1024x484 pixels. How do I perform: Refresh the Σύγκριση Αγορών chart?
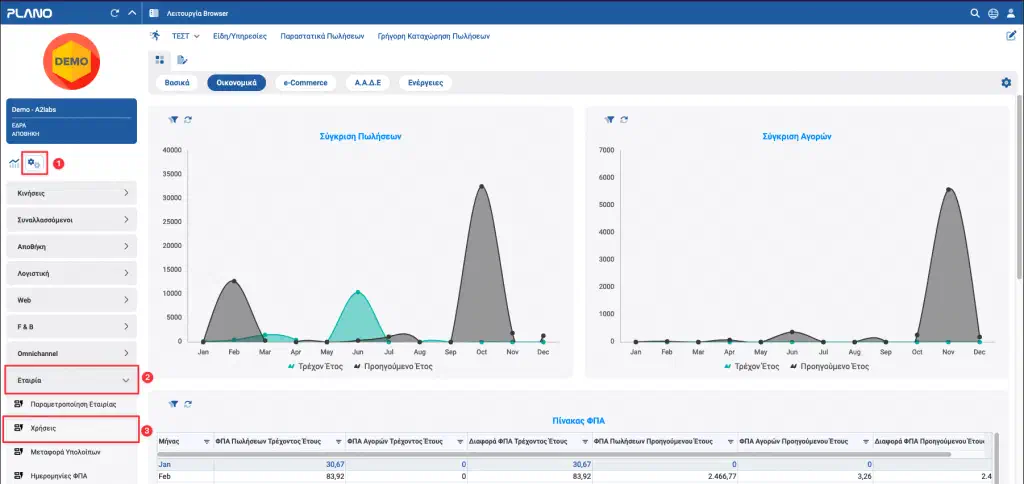coord(624,120)
